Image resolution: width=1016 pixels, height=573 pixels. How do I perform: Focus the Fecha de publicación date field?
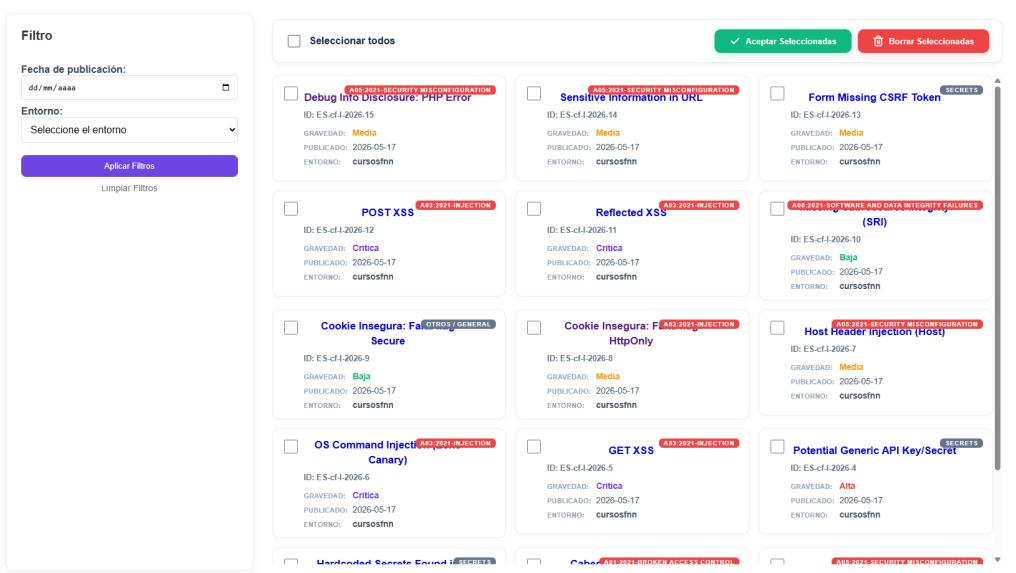[x=130, y=88]
